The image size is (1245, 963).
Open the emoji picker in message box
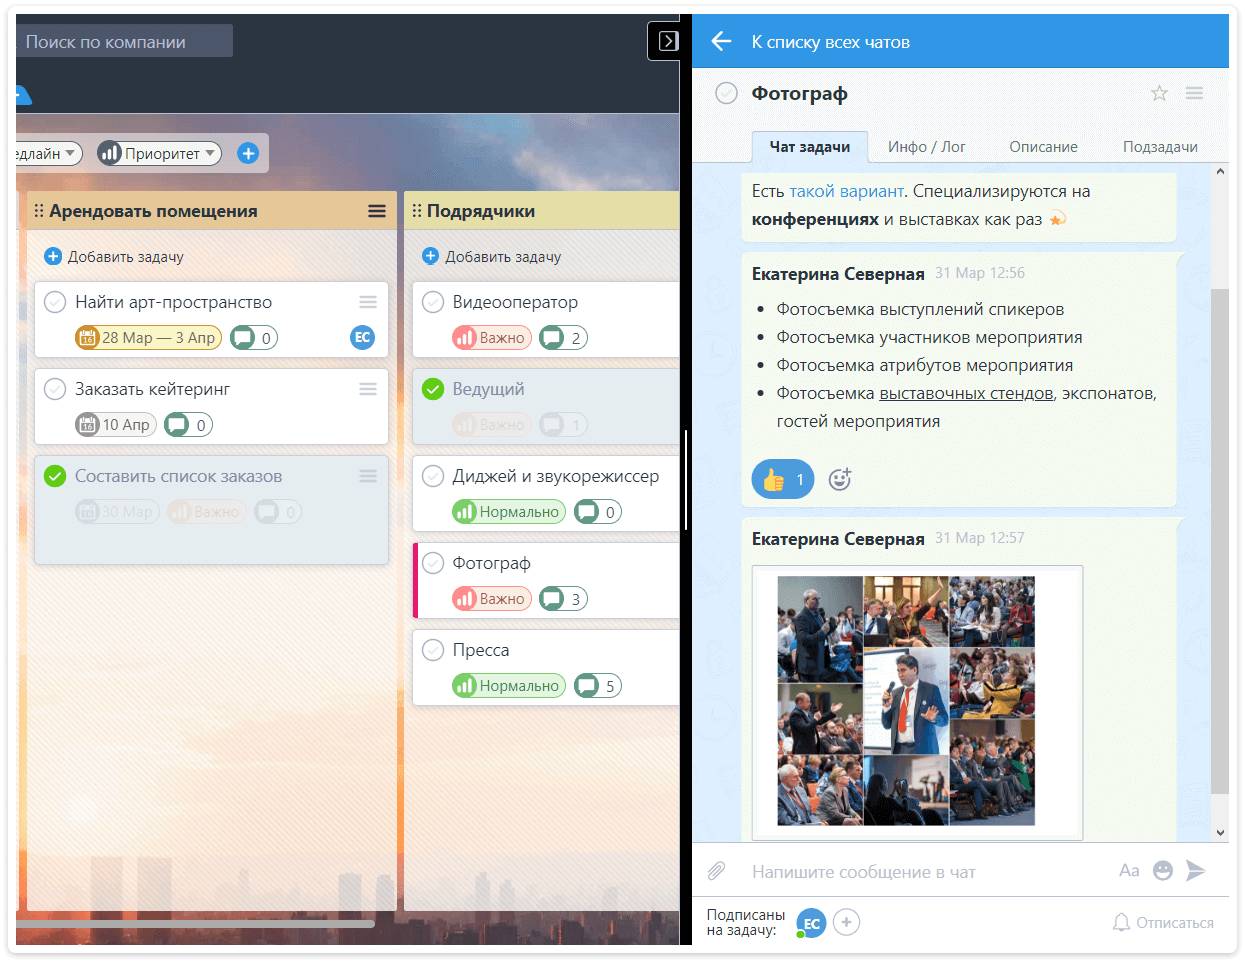coord(1162,871)
